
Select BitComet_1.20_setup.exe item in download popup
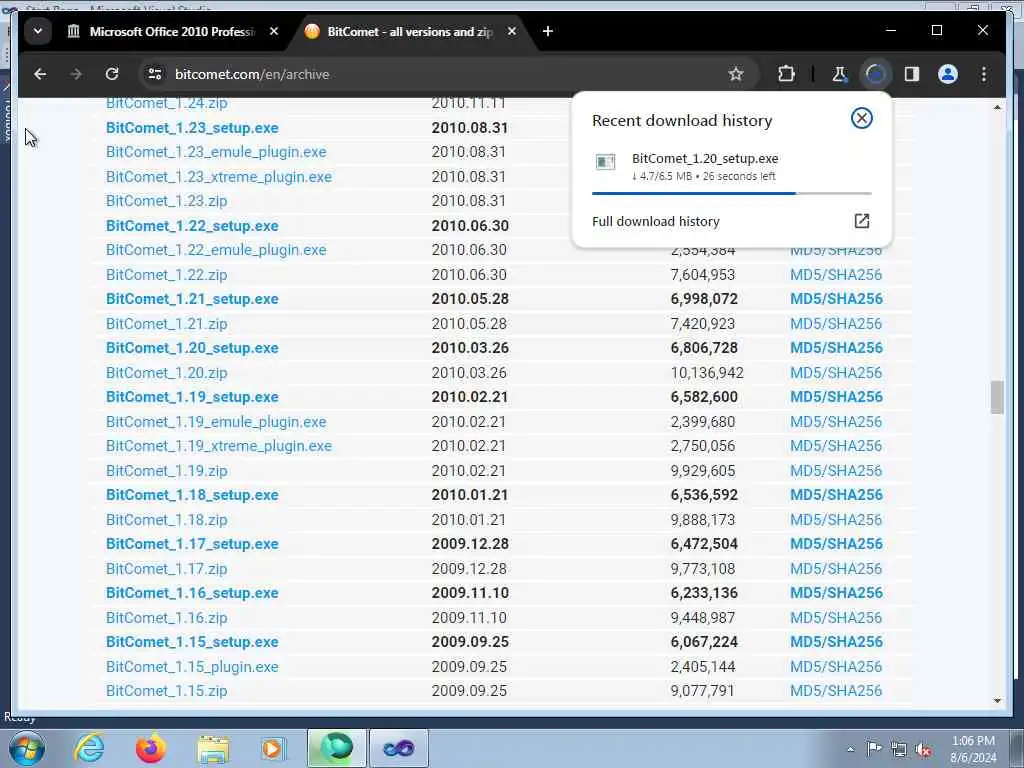731,167
